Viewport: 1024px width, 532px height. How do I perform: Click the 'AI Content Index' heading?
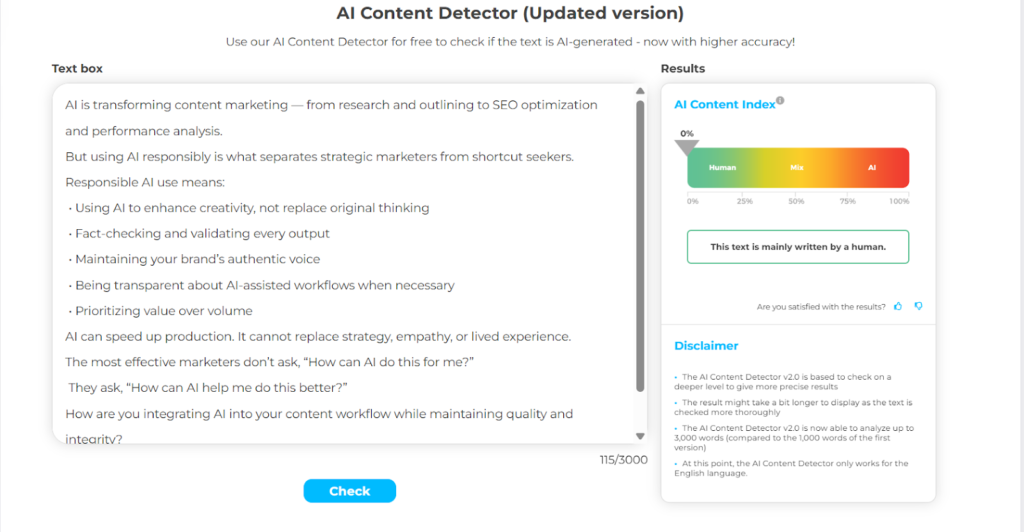pos(725,104)
